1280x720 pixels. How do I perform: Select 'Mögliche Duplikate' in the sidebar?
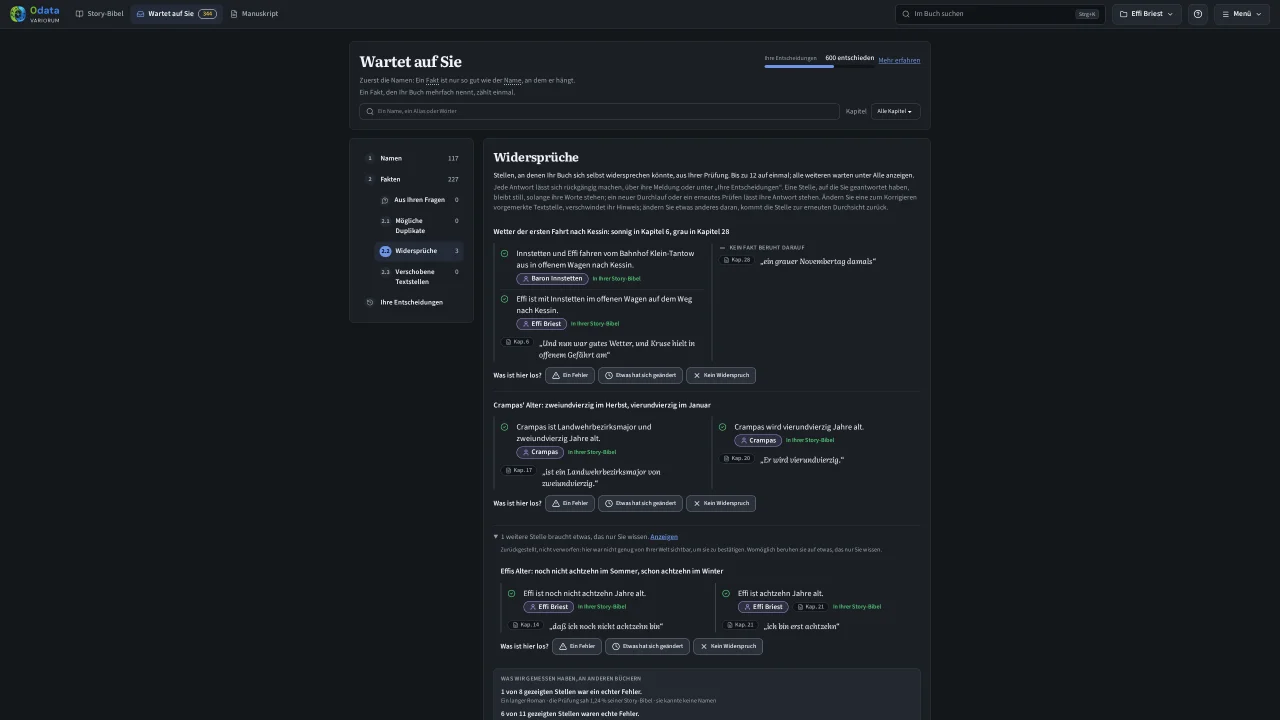pos(419,225)
